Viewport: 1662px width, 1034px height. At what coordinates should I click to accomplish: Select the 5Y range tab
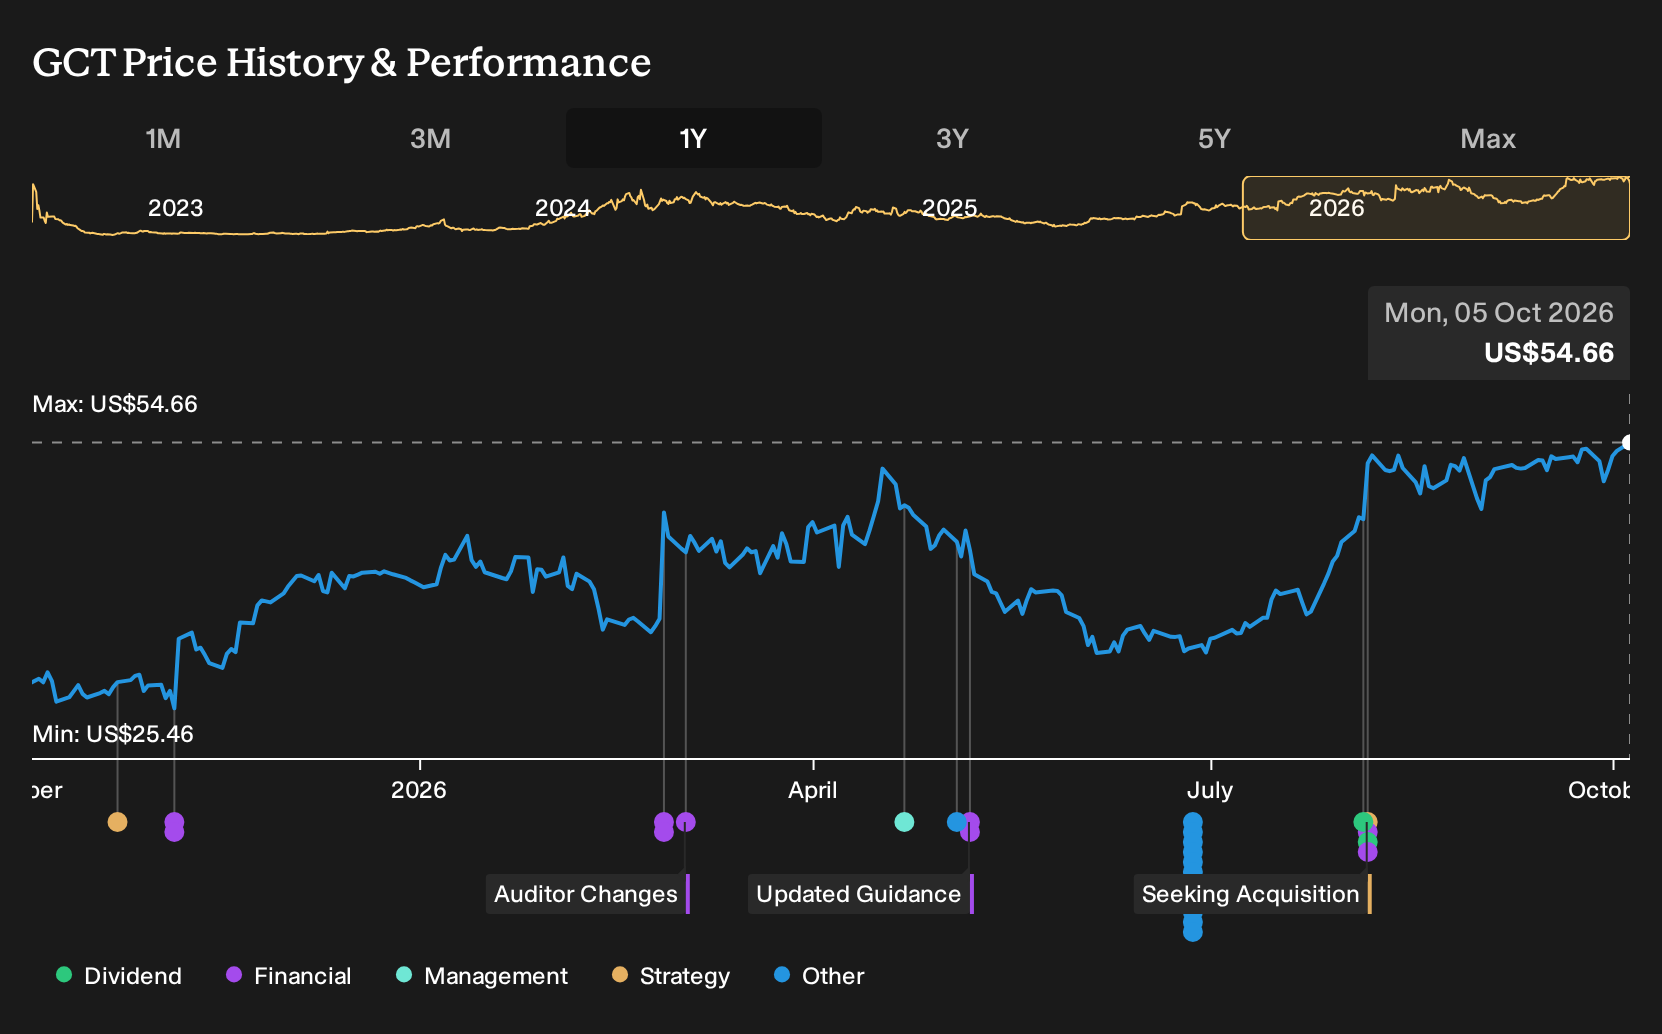[1214, 138]
